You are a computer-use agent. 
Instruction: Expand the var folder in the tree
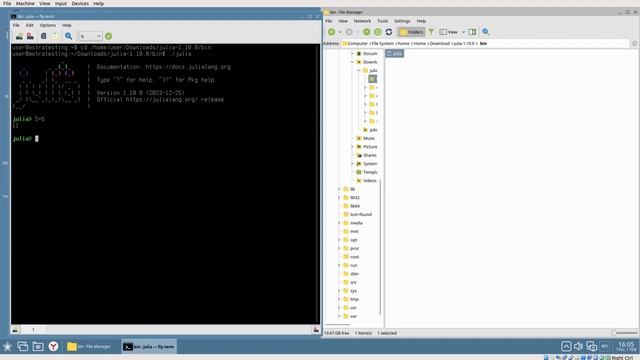[x=340, y=316]
